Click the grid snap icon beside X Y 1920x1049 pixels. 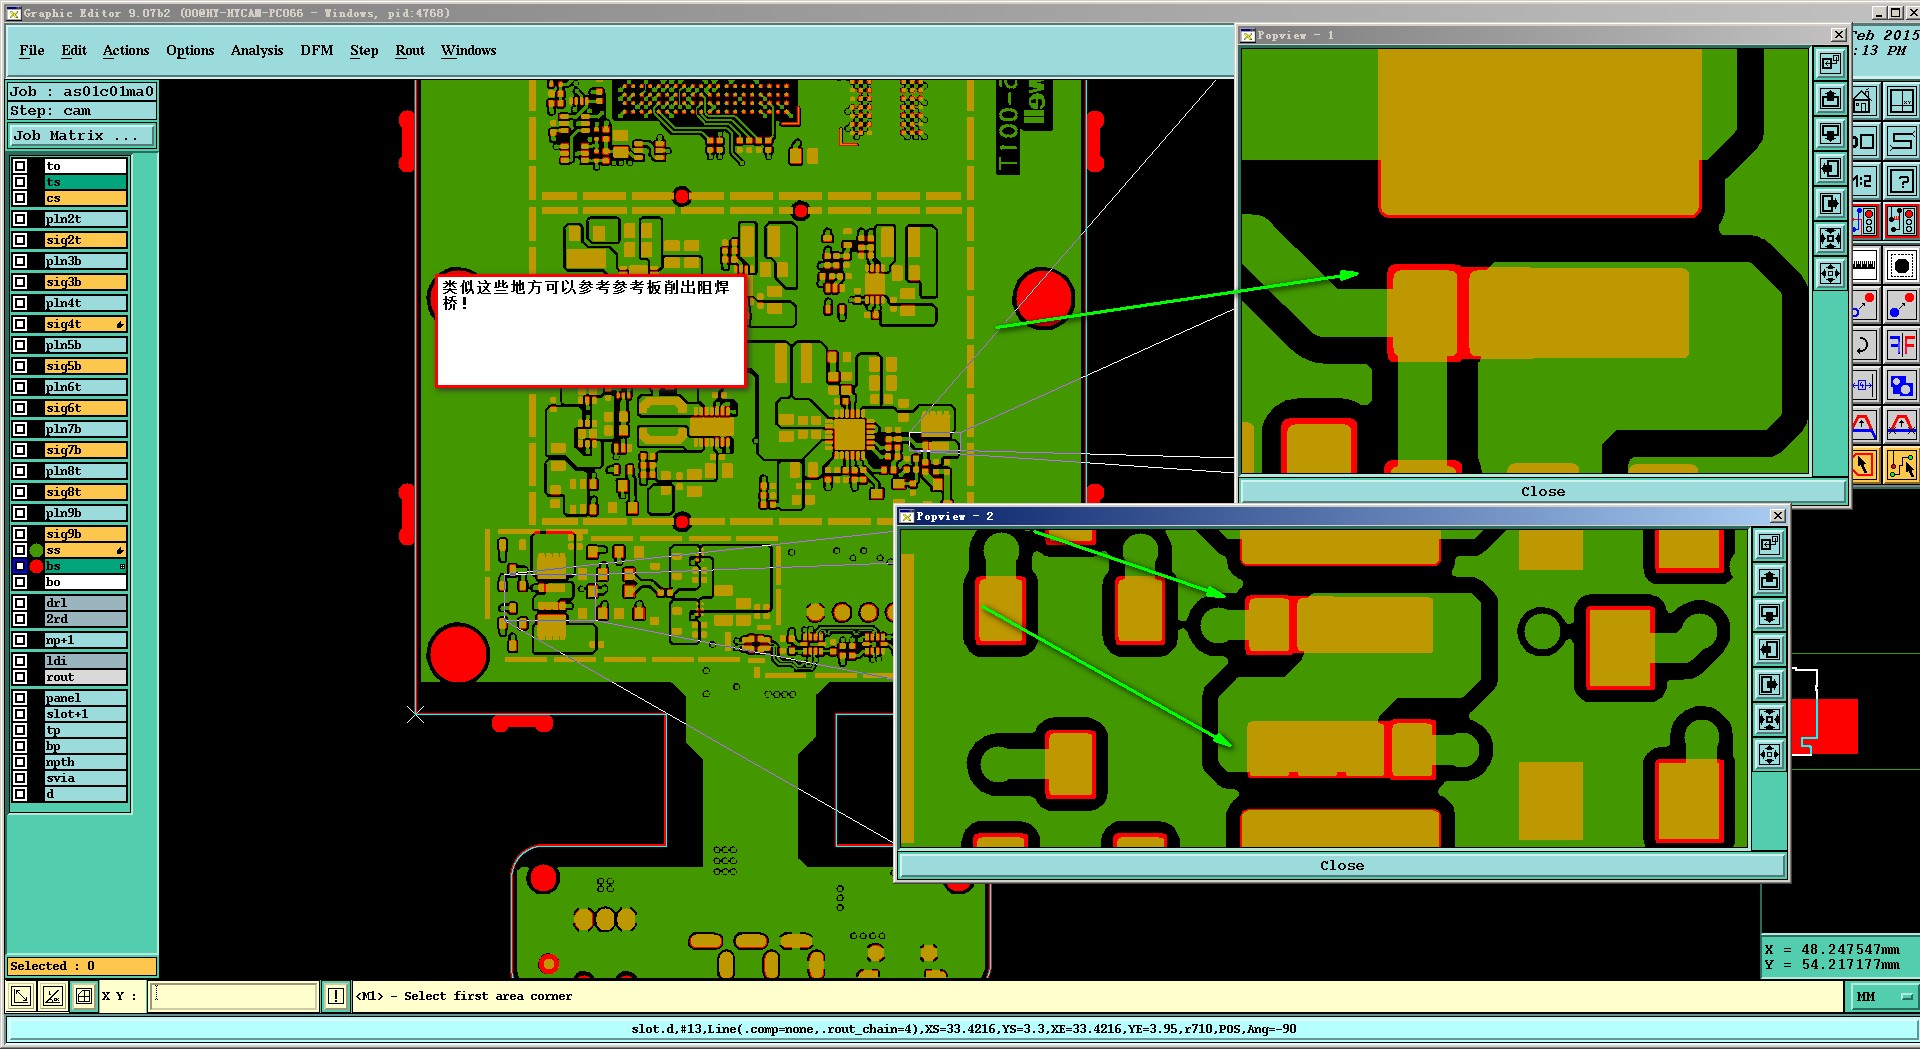[84, 996]
